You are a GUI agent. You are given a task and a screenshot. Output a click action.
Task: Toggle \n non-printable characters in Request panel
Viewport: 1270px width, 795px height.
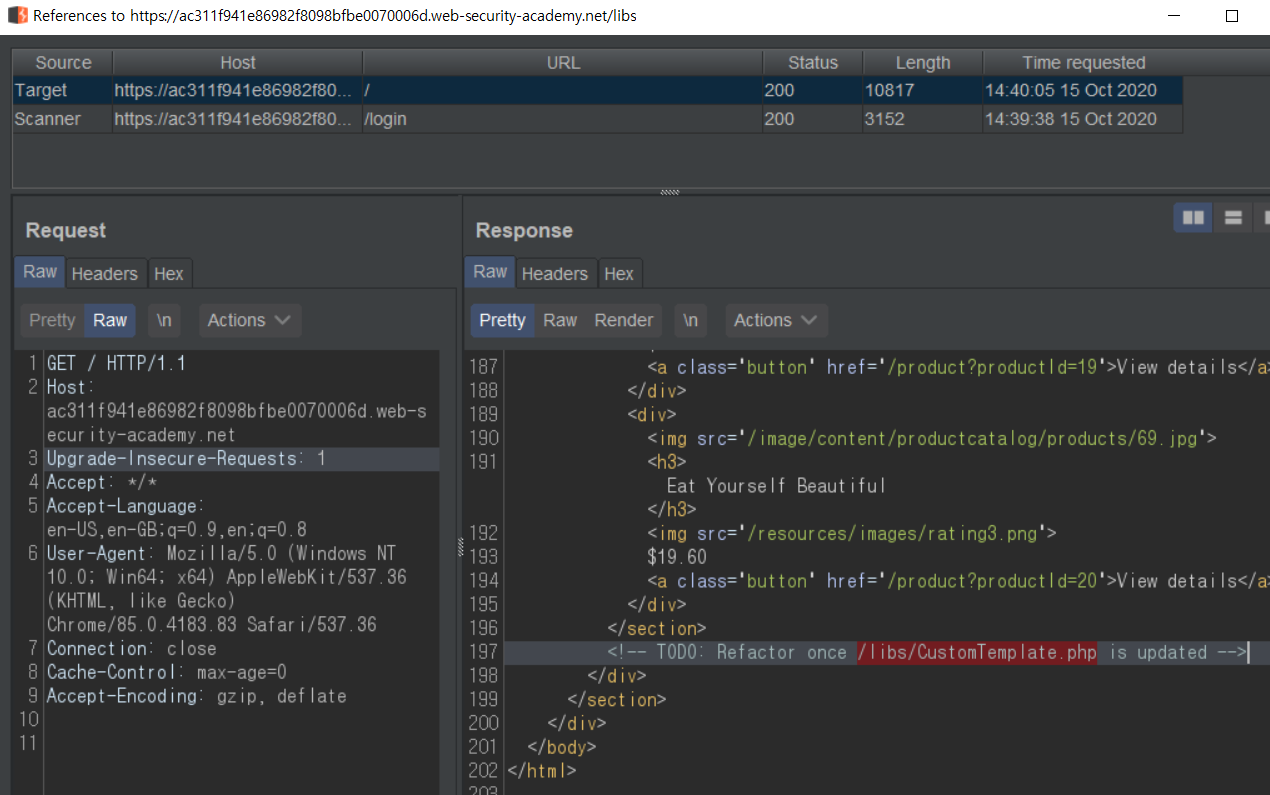coord(164,320)
